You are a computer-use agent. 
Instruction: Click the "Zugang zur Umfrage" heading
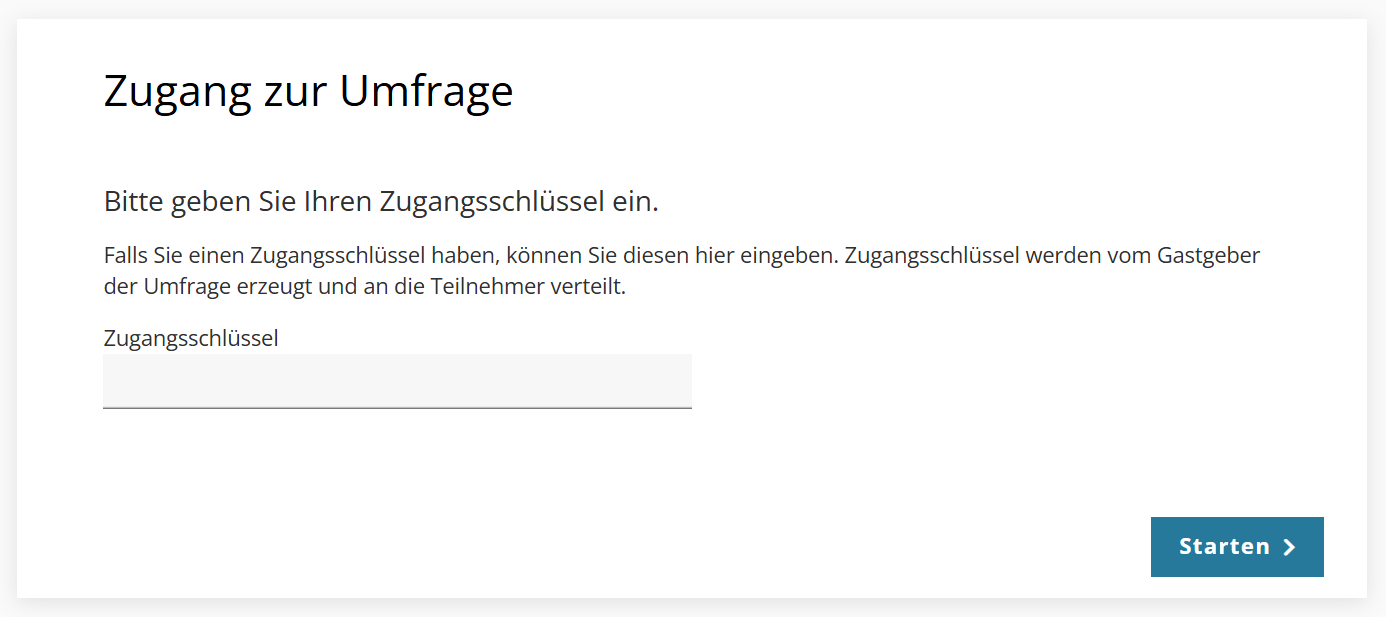(308, 91)
